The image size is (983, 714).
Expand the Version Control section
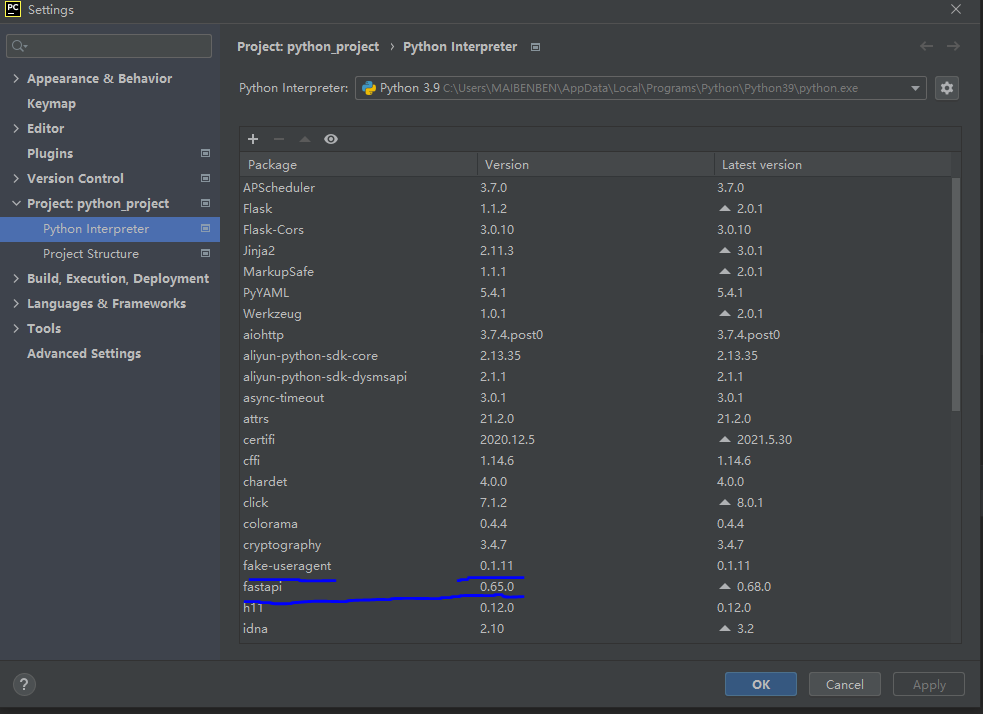click(16, 178)
